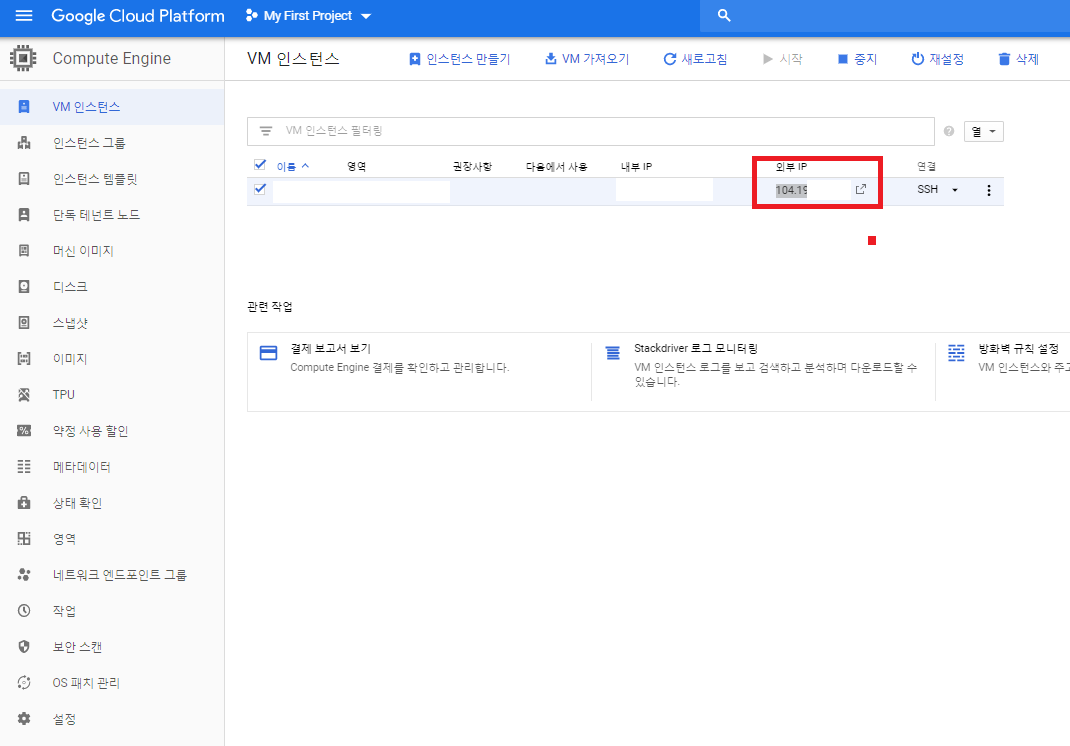This screenshot has width=1070, height=746.
Task: Open 단독 테넌트 노드 in sidebar
Action: click(112, 215)
